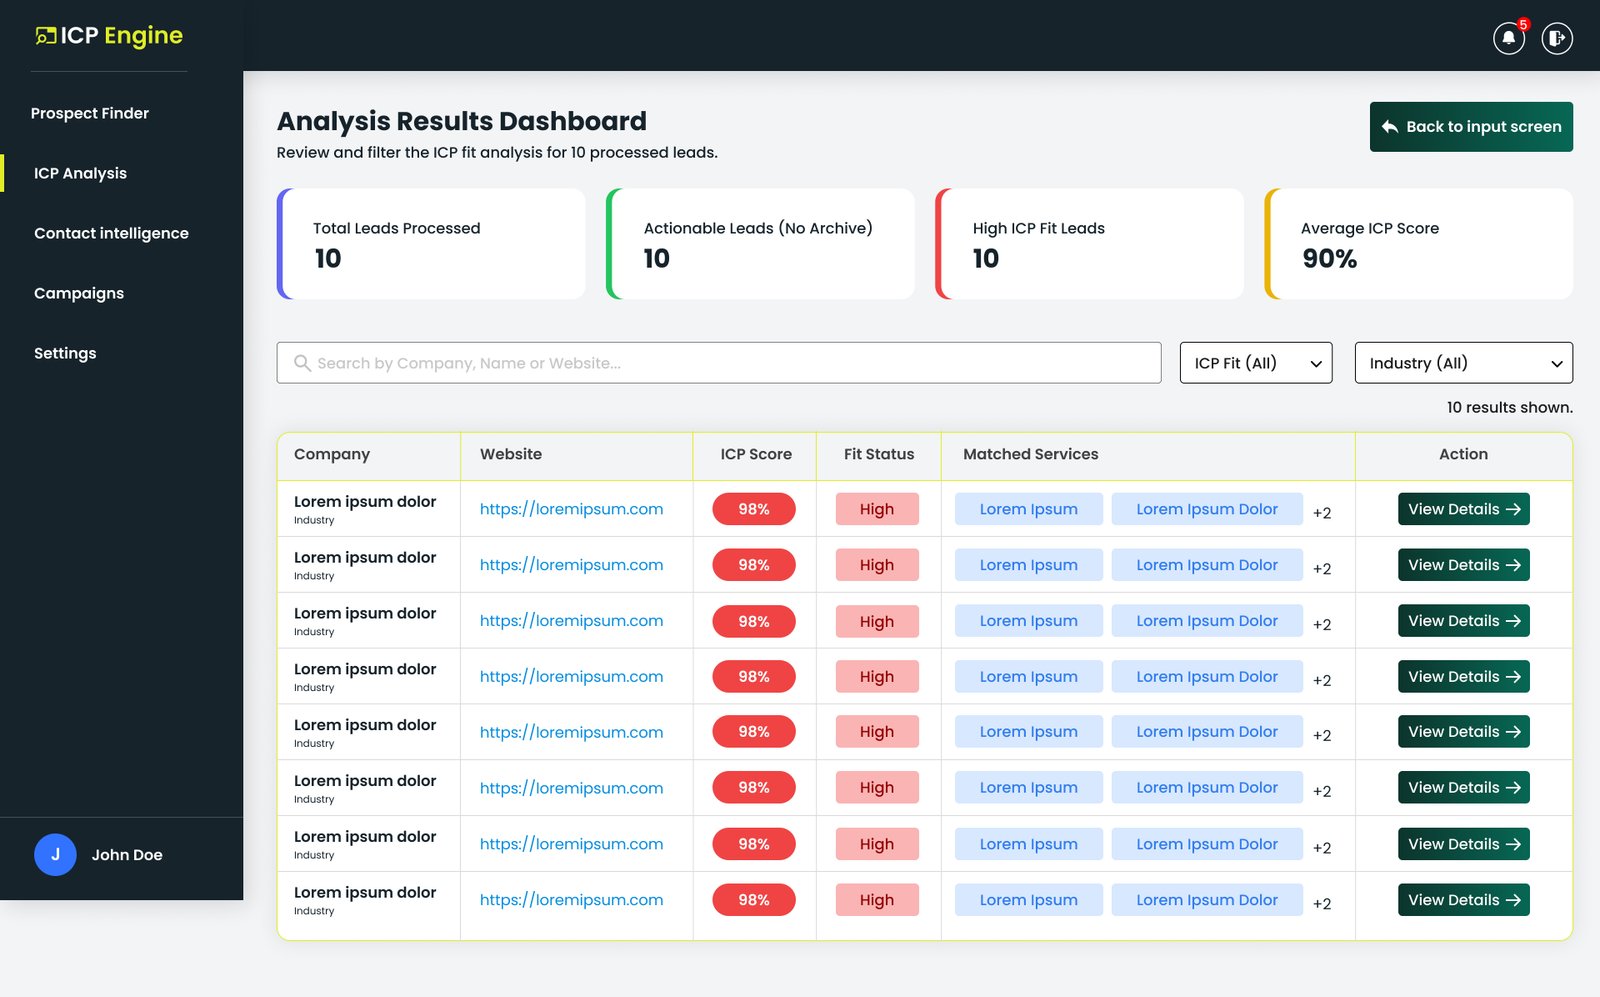Click View Details in the last row
Image resolution: width=1600 pixels, height=997 pixels.
coord(1463,900)
